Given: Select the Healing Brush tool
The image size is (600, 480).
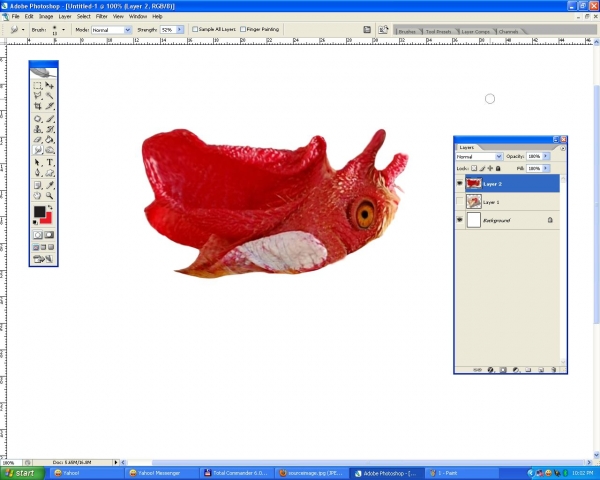Looking at the screenshot, I should coord(38,119).
